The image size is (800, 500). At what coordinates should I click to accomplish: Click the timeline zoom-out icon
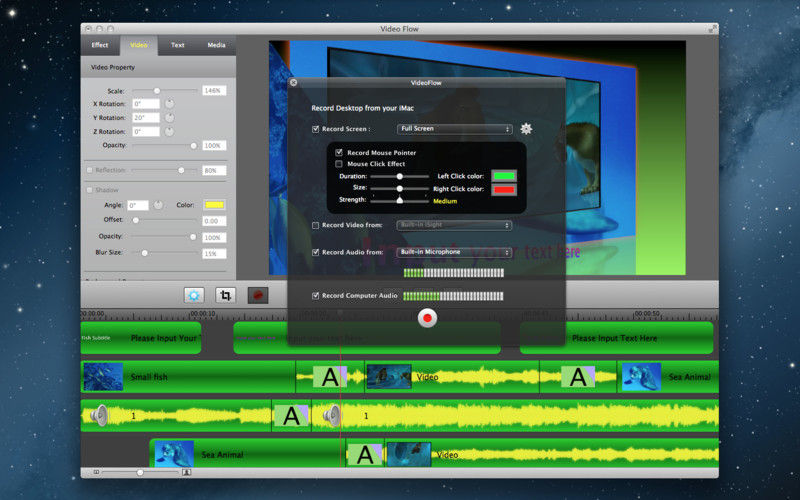click(x=96, y=472)
